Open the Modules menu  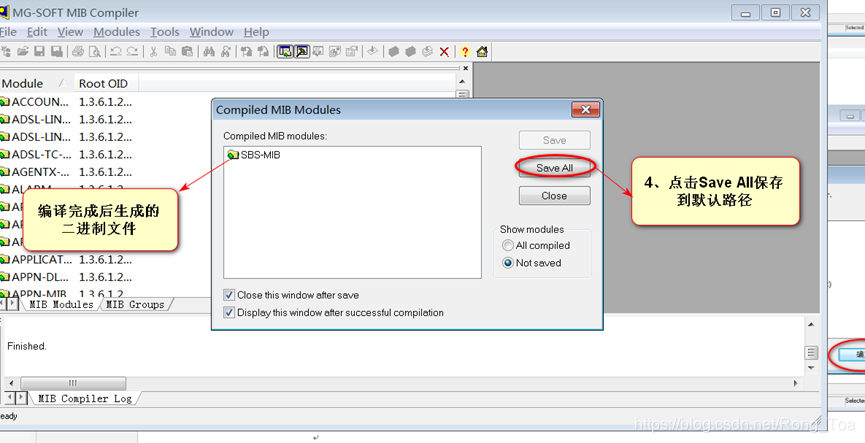click(116, 32)
